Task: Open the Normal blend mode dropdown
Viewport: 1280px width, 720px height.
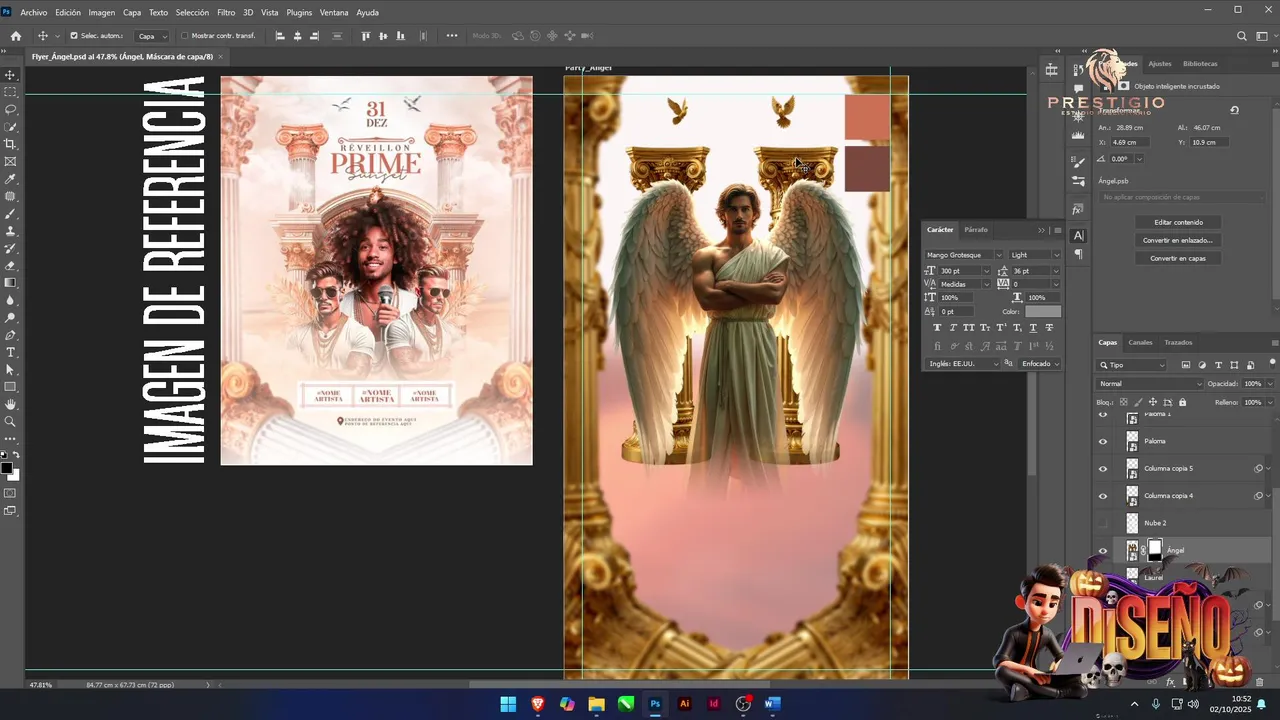Action: pyautogui.click(x=1150, y=384)
